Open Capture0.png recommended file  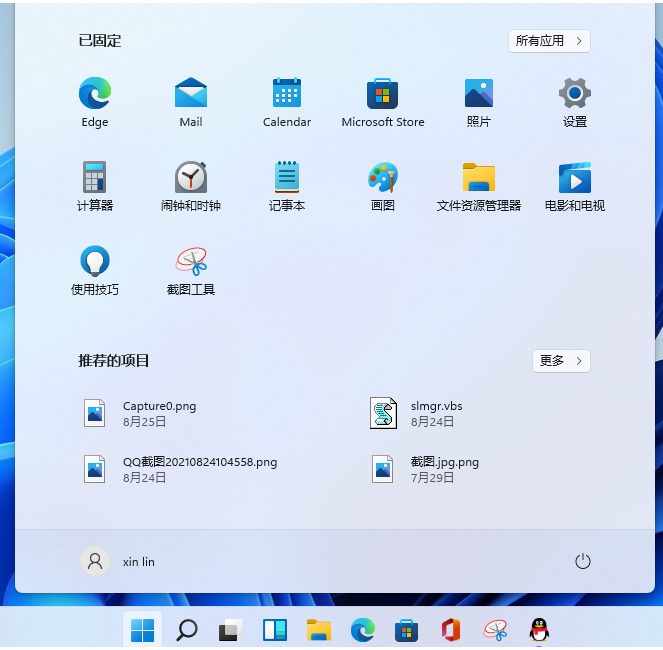(x=140, y=413)
